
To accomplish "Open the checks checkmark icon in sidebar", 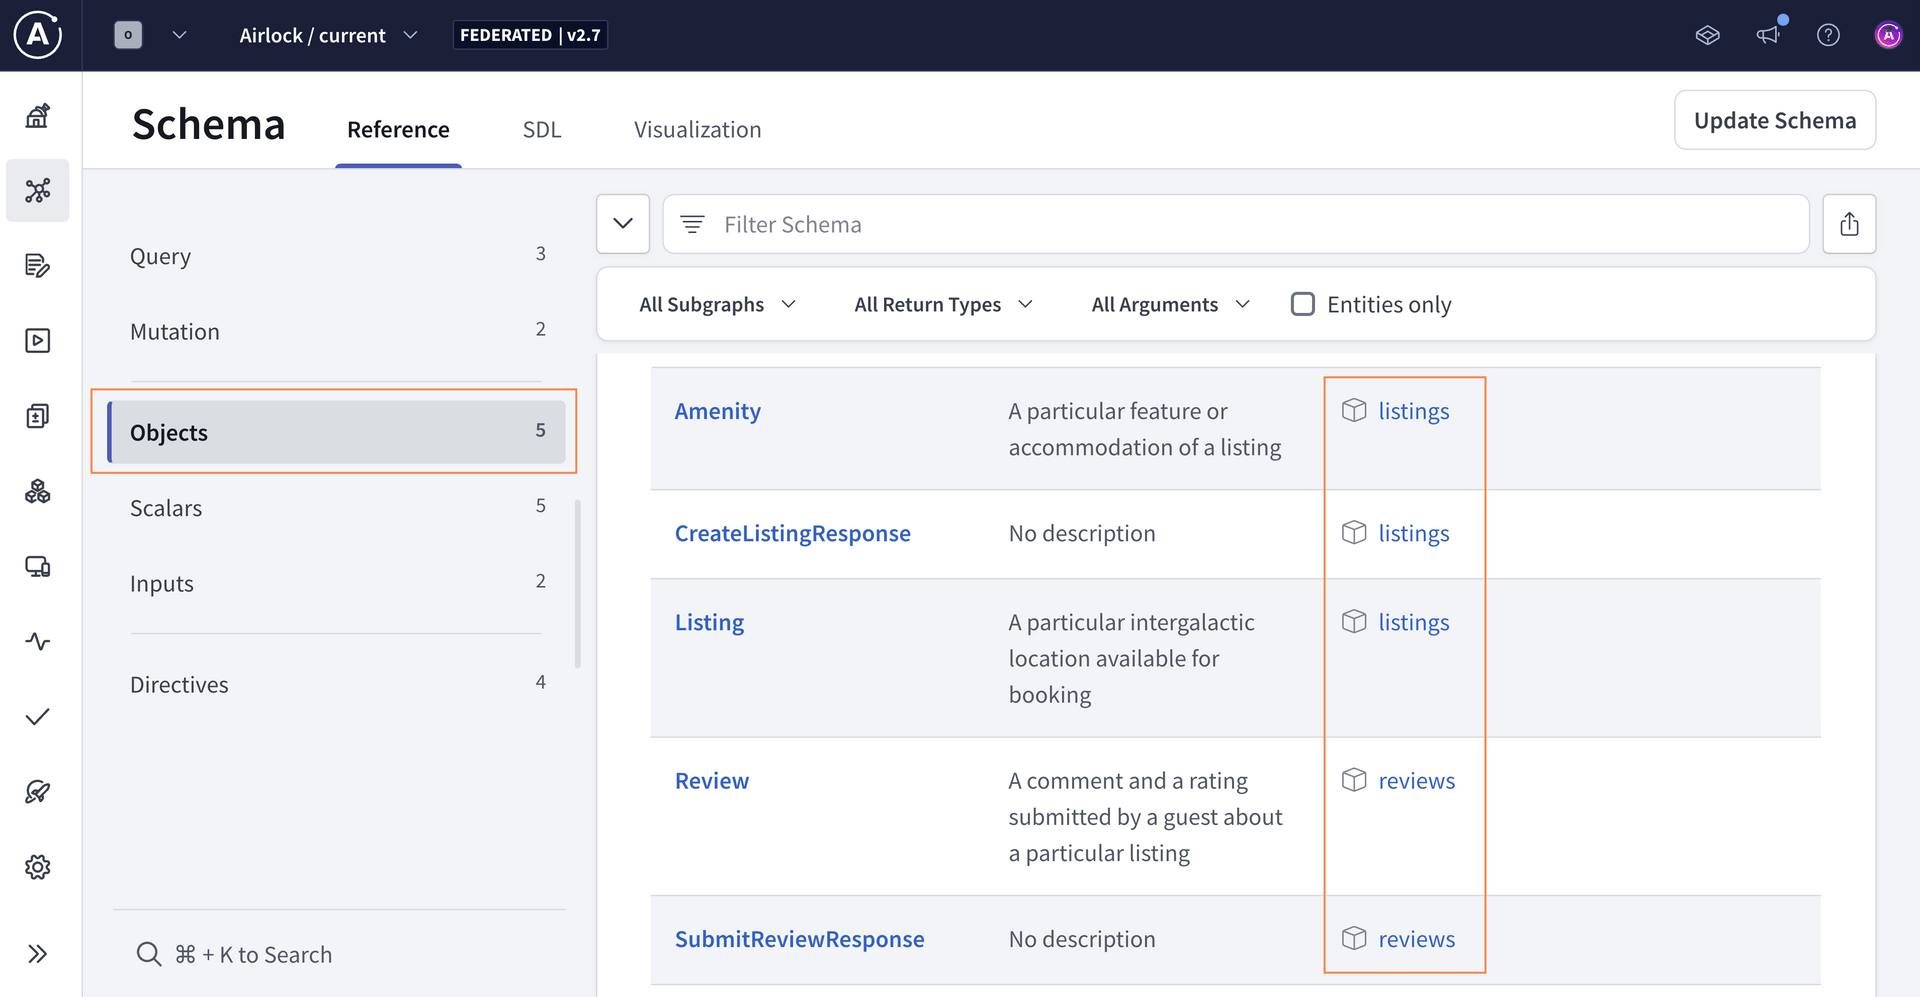I will 38,717.
